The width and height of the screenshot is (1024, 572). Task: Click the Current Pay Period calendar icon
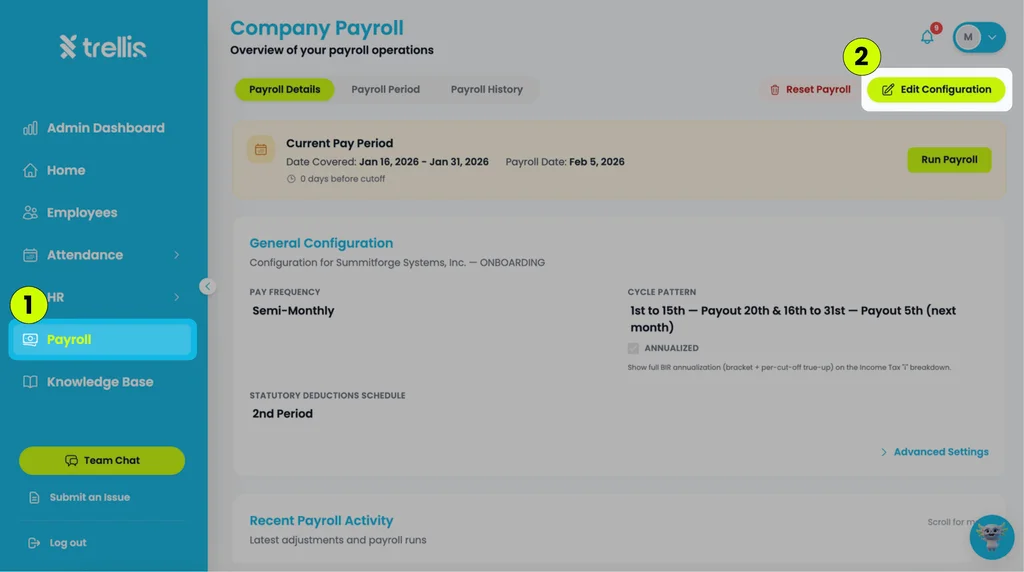pos(261,150)
